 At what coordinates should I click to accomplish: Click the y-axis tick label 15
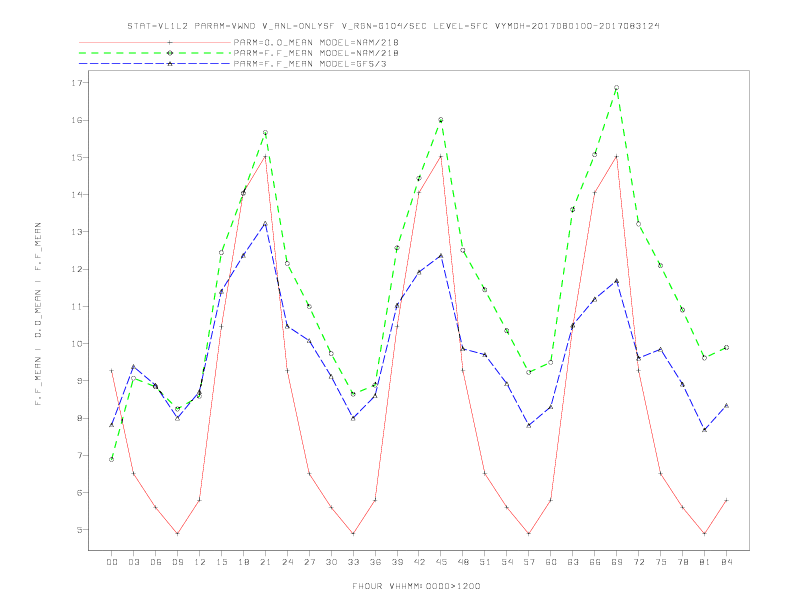[x=76, y=158]
